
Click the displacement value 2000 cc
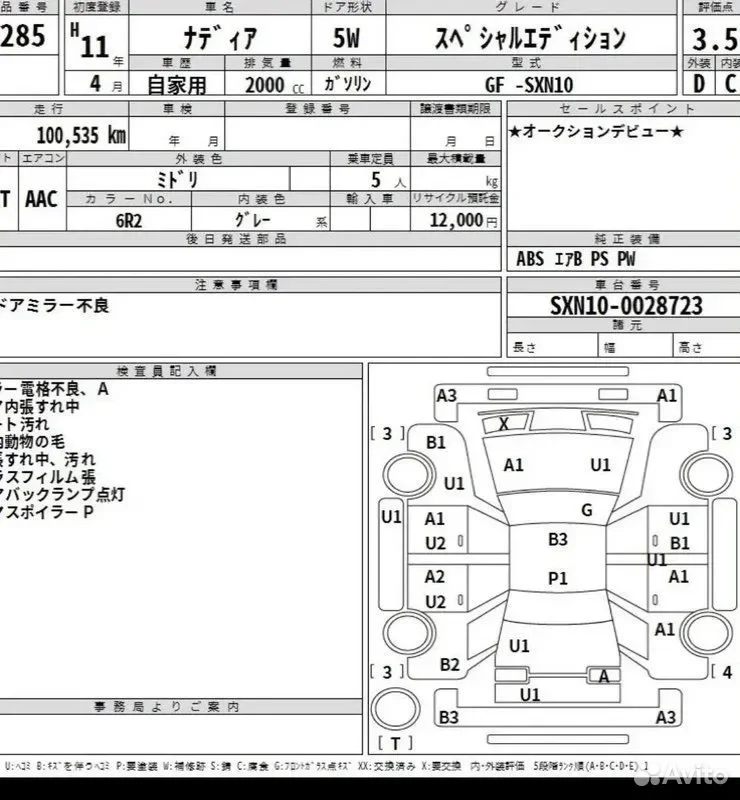tap(275, 85)
